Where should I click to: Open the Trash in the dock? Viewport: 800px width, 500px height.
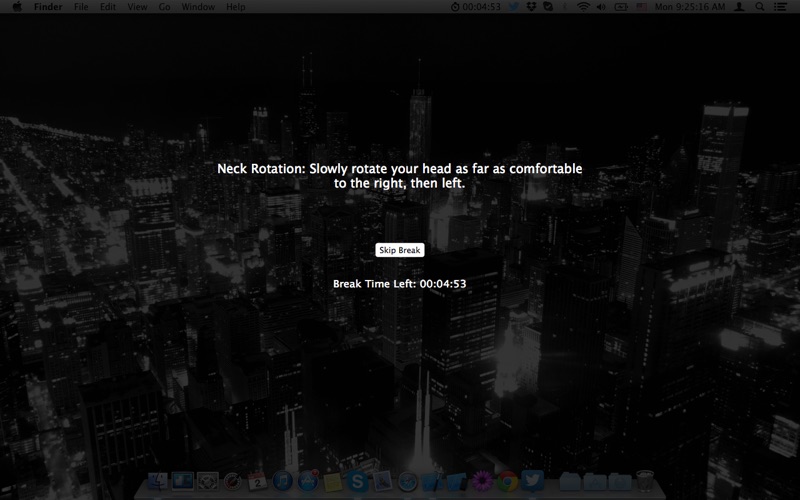tap(645, 482)
